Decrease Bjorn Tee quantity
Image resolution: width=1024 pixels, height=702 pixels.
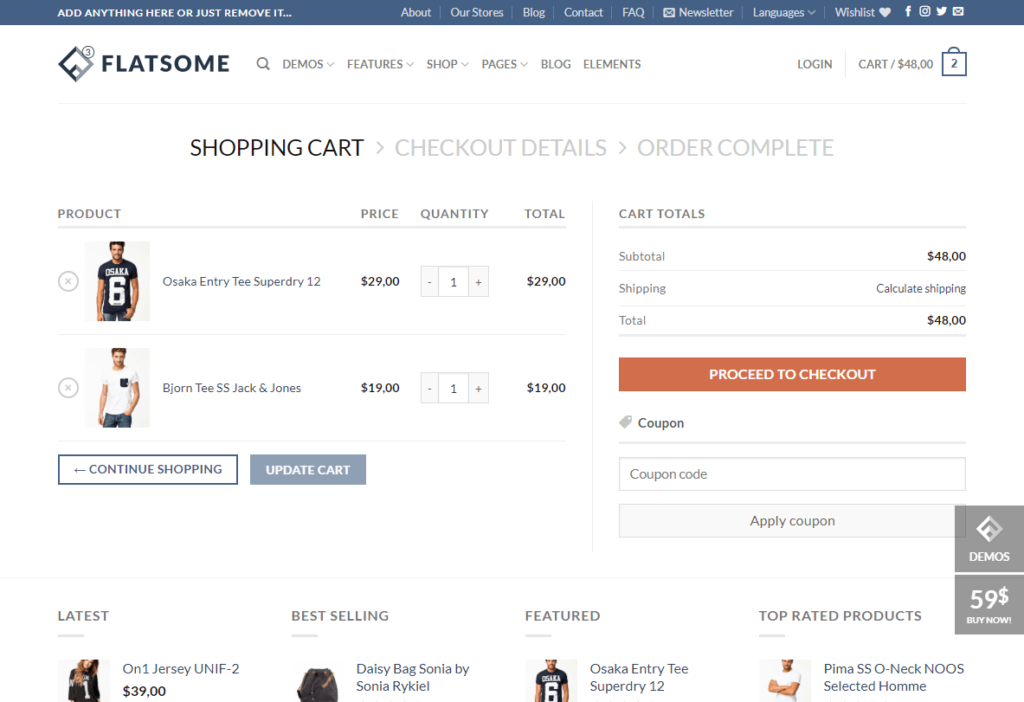pos(429,389)
